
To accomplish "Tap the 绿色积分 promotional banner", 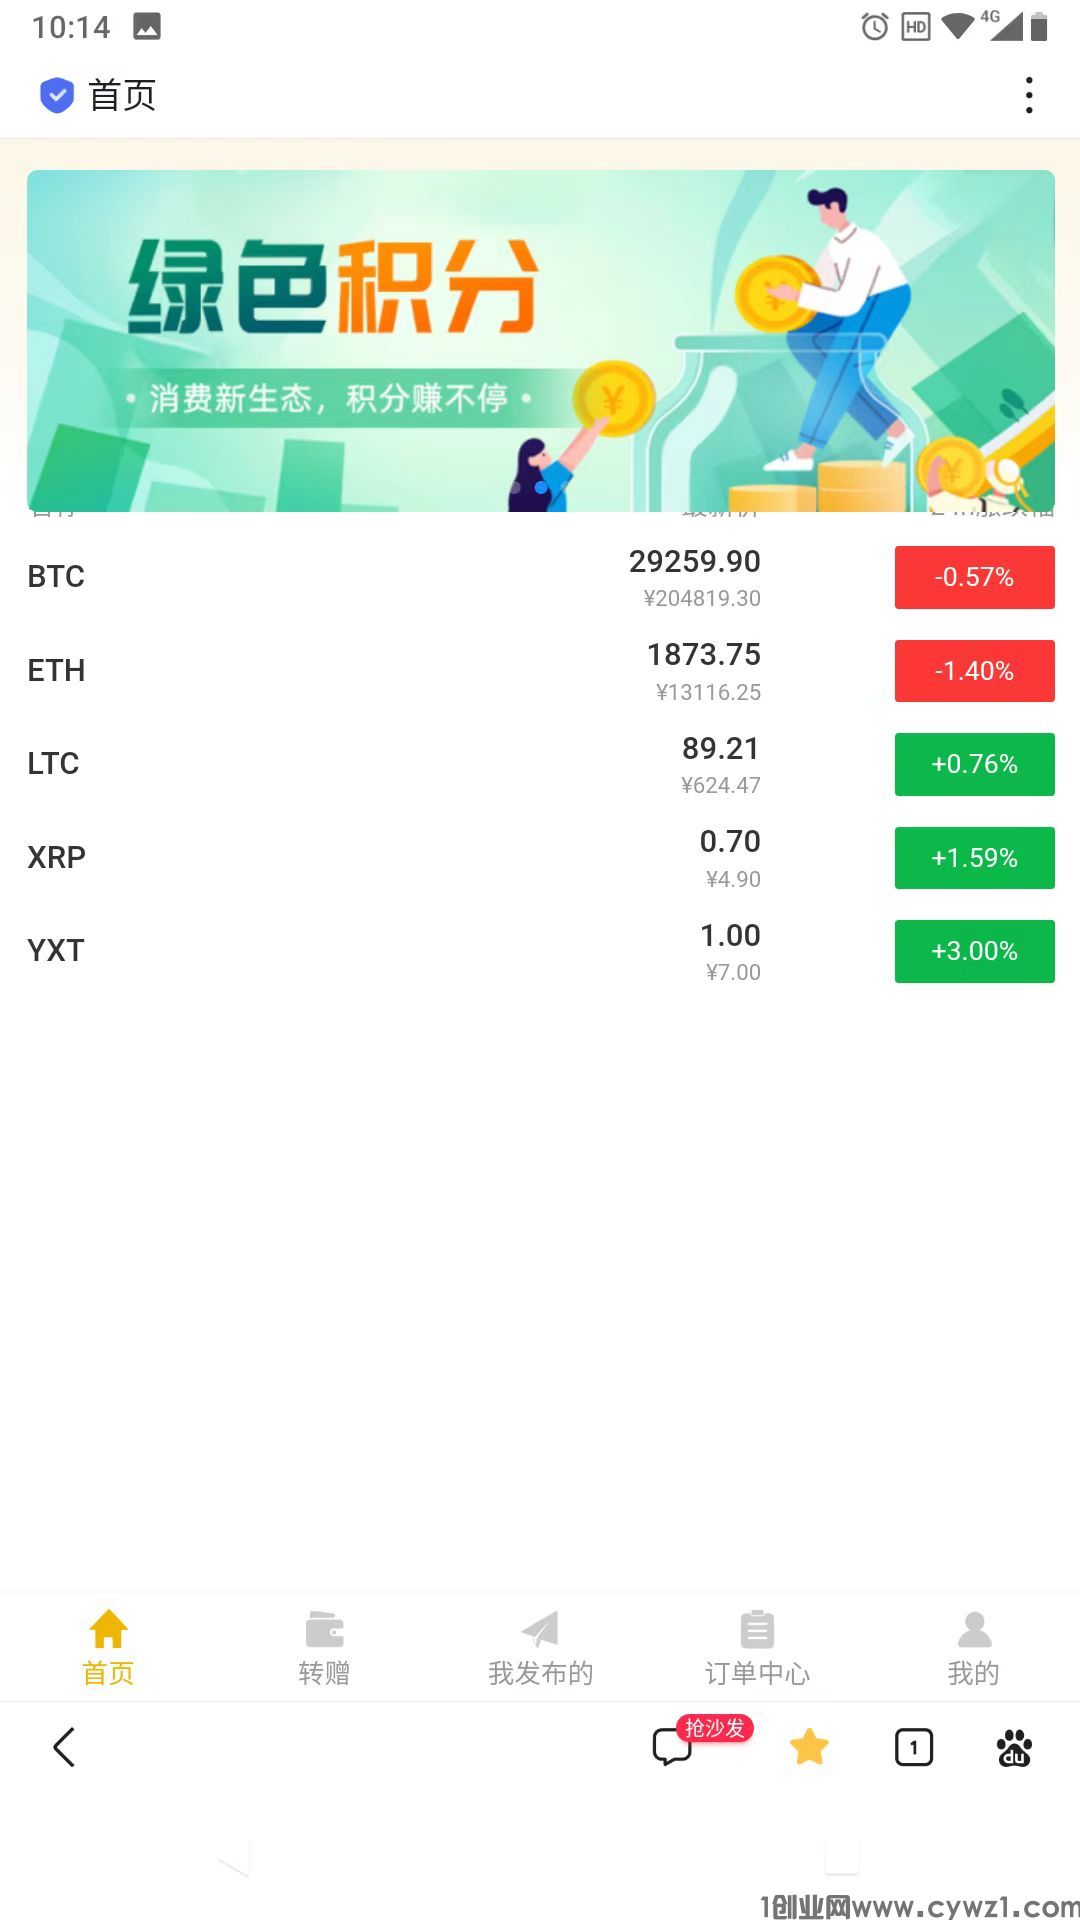I will click(x=540, y=341).
